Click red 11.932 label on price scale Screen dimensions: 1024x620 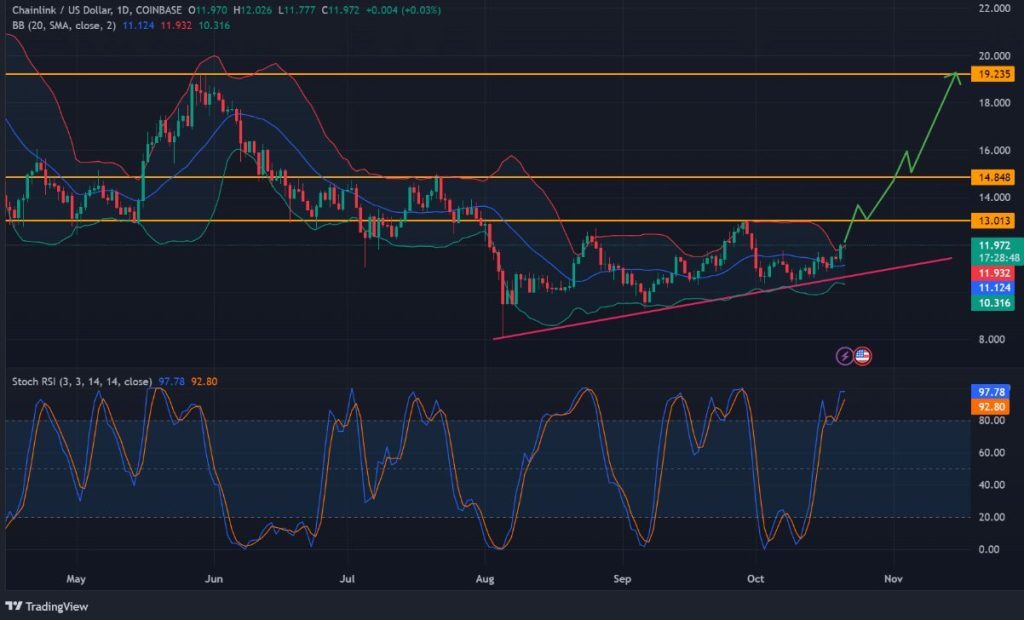993,273
